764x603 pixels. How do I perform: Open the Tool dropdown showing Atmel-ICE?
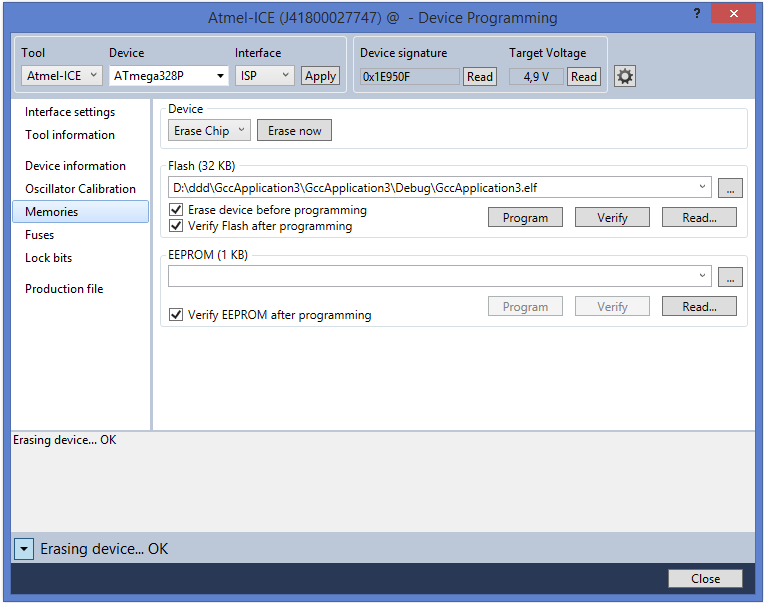(x=62, y=75)
